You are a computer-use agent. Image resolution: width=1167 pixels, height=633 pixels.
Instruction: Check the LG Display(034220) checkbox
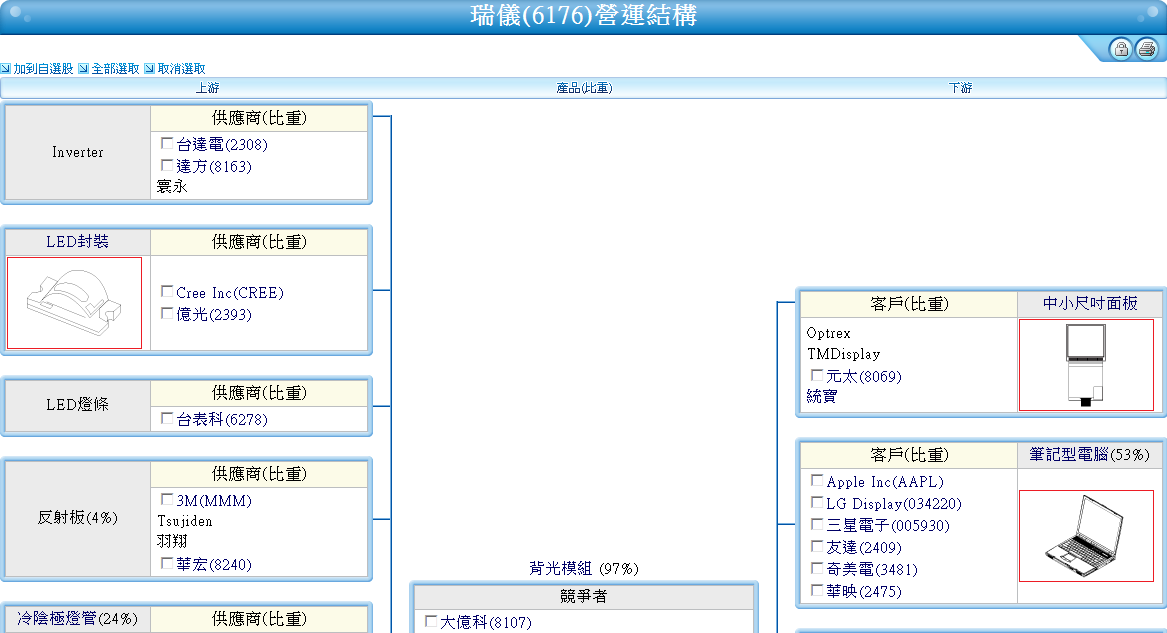[817, 502]
